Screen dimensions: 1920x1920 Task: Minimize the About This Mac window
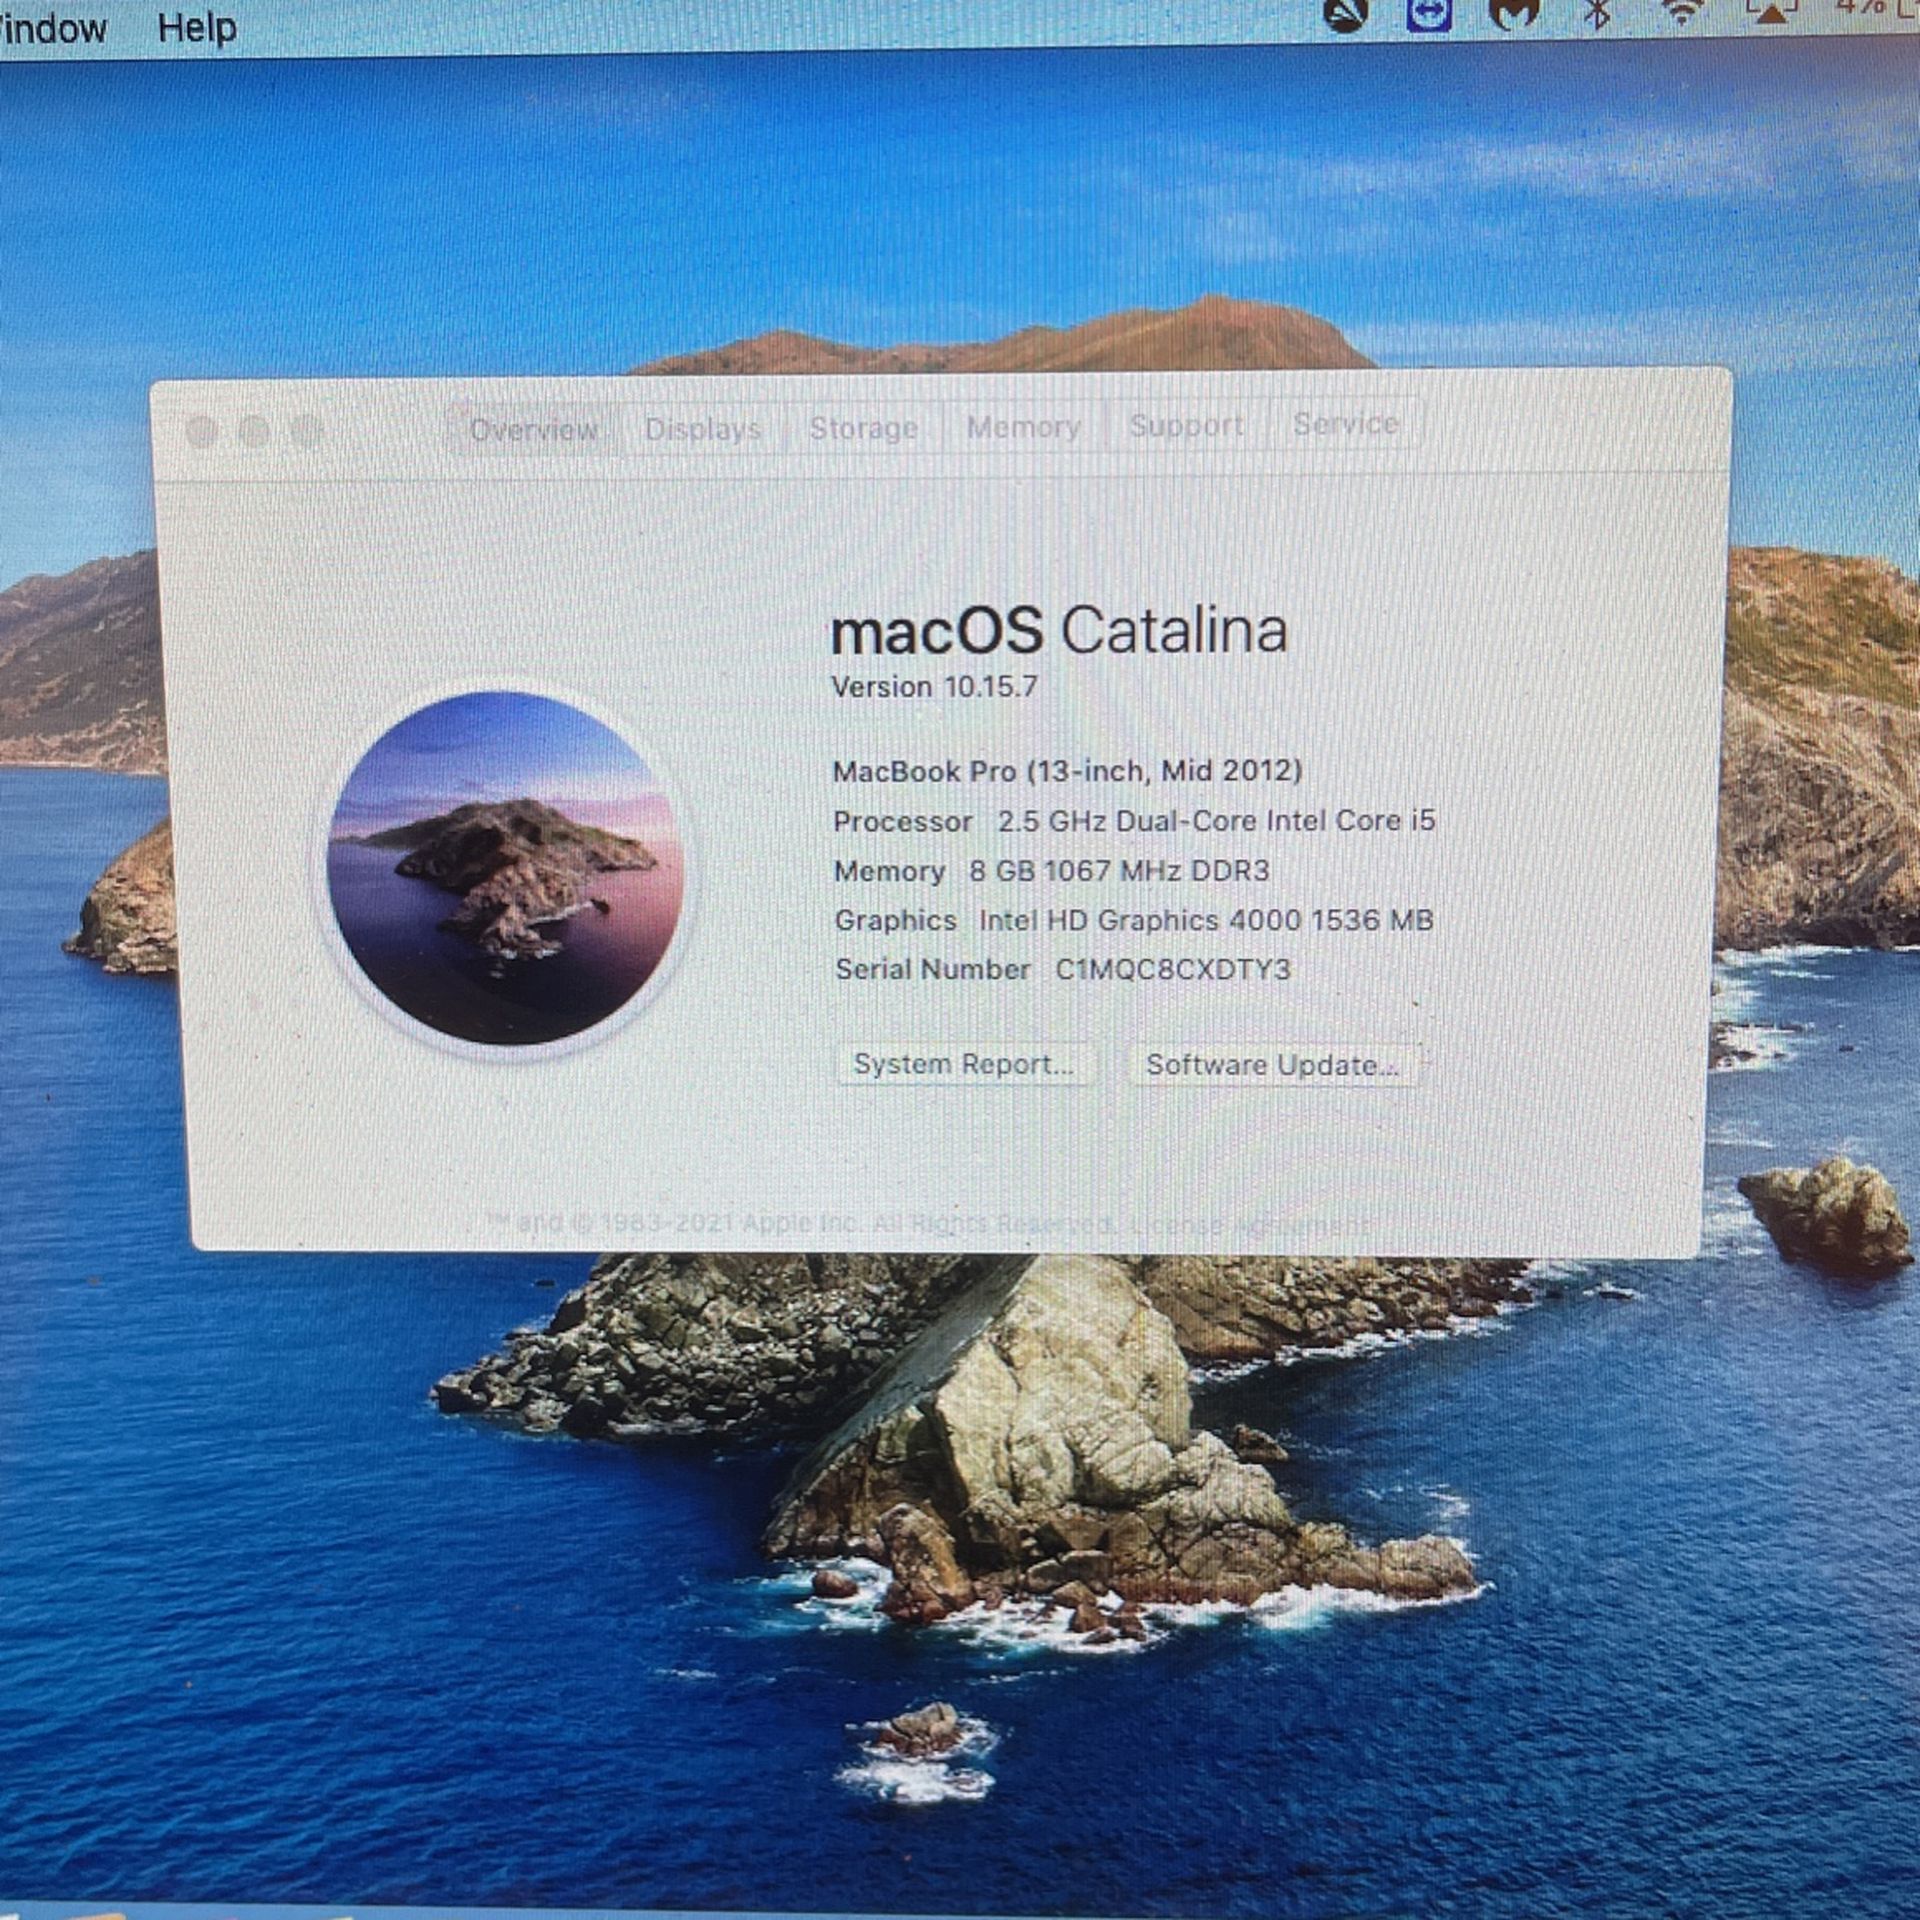254,432
